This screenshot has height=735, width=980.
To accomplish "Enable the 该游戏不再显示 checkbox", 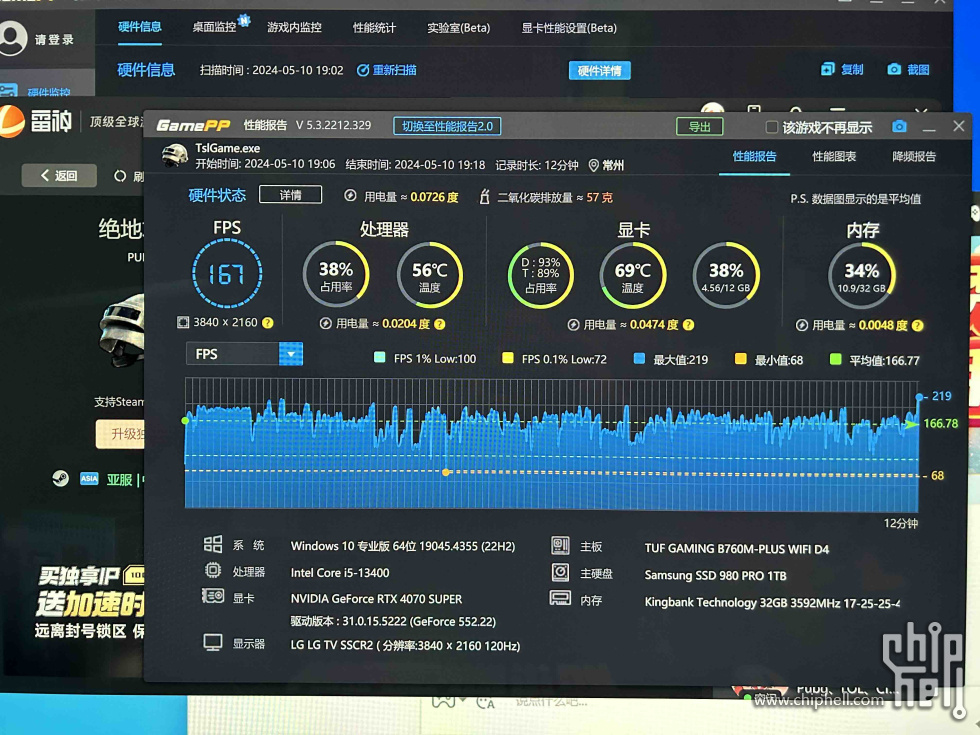I will (x=772, y=128).
